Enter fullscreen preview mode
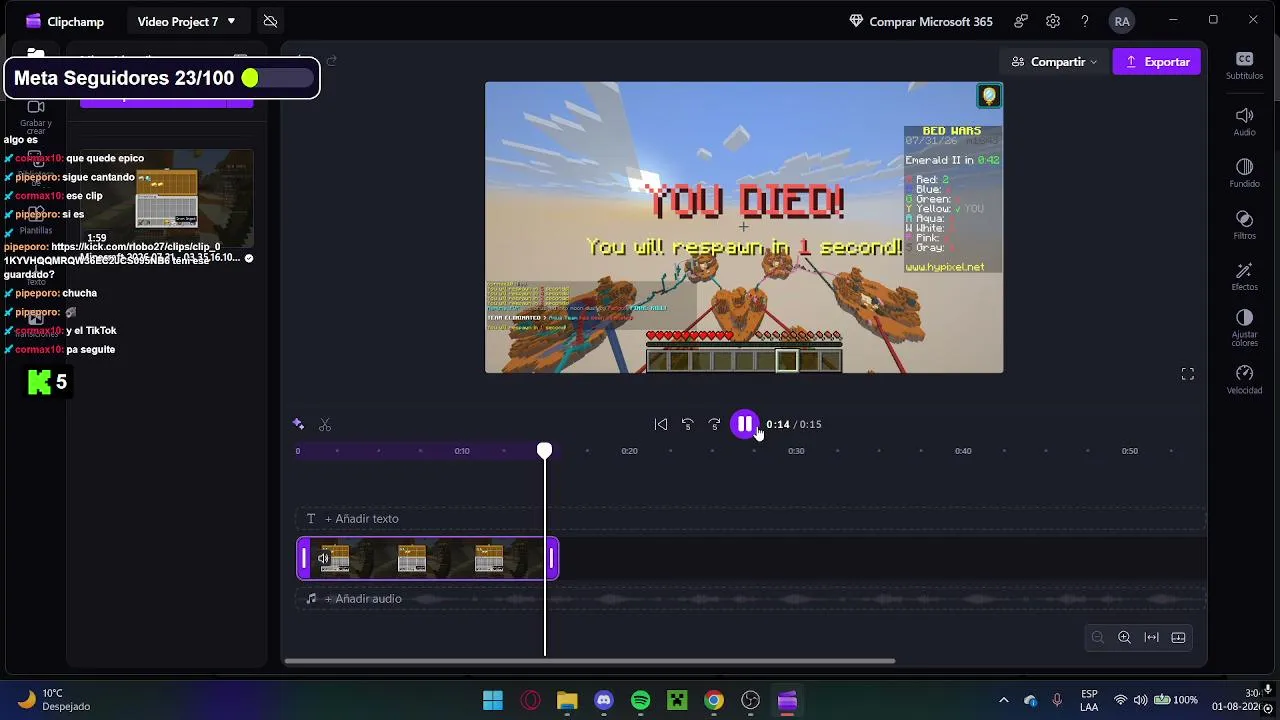 coord(1188,374)
